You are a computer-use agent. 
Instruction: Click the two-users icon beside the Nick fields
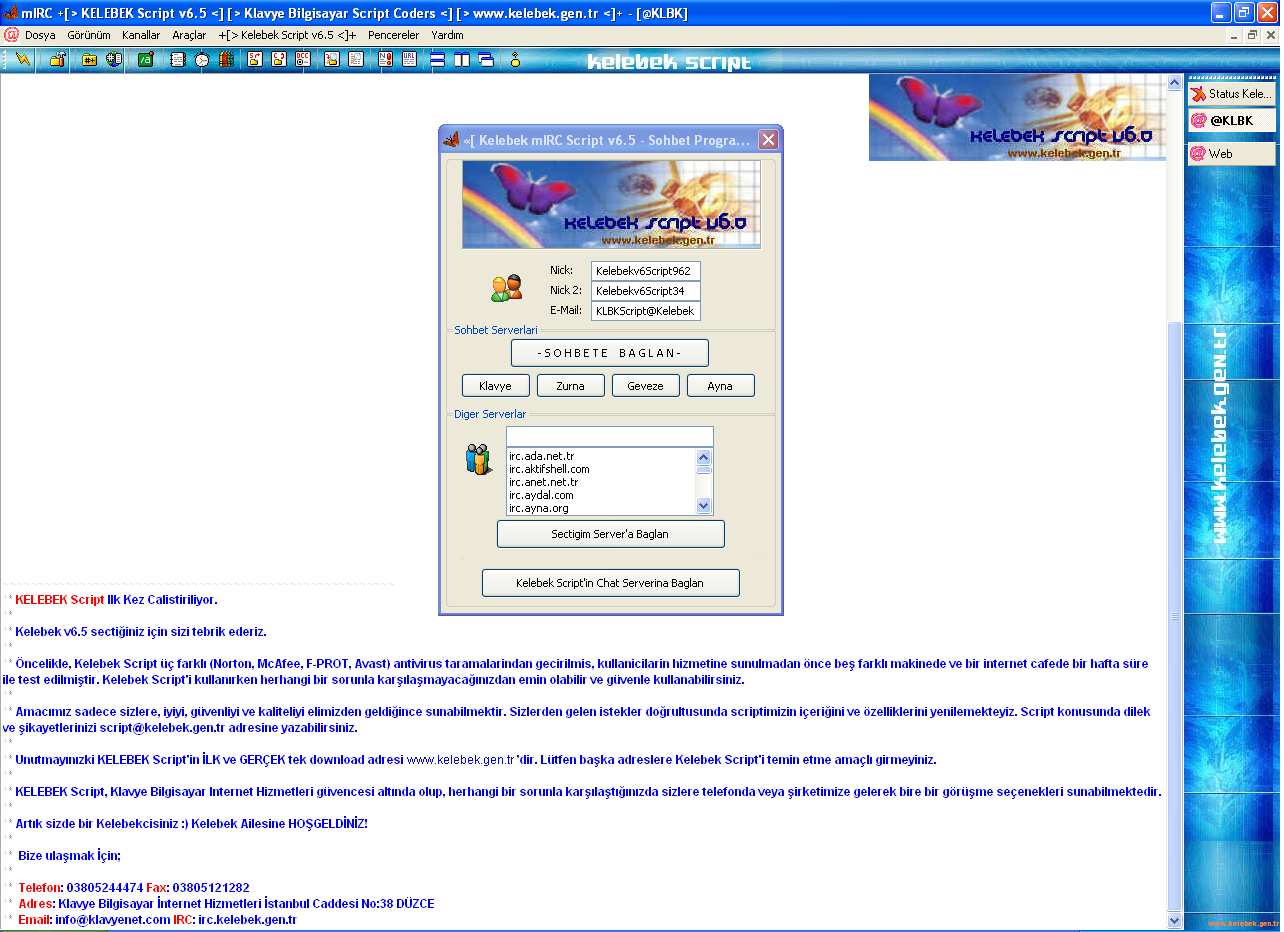coord(507,288)
